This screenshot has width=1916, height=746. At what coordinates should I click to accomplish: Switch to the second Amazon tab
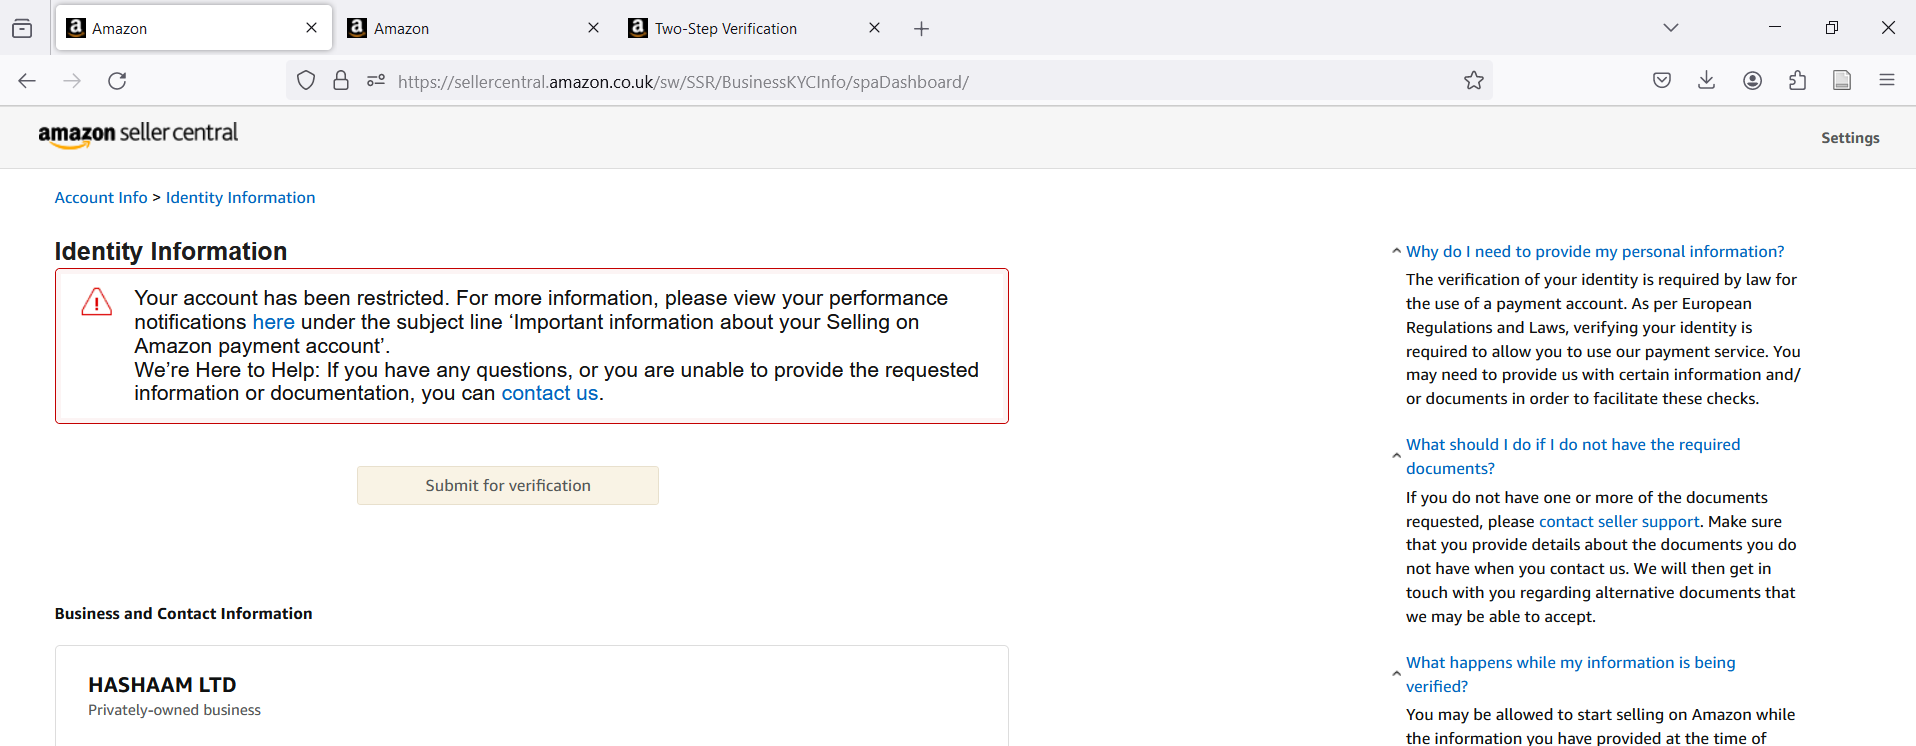[474, 28]
